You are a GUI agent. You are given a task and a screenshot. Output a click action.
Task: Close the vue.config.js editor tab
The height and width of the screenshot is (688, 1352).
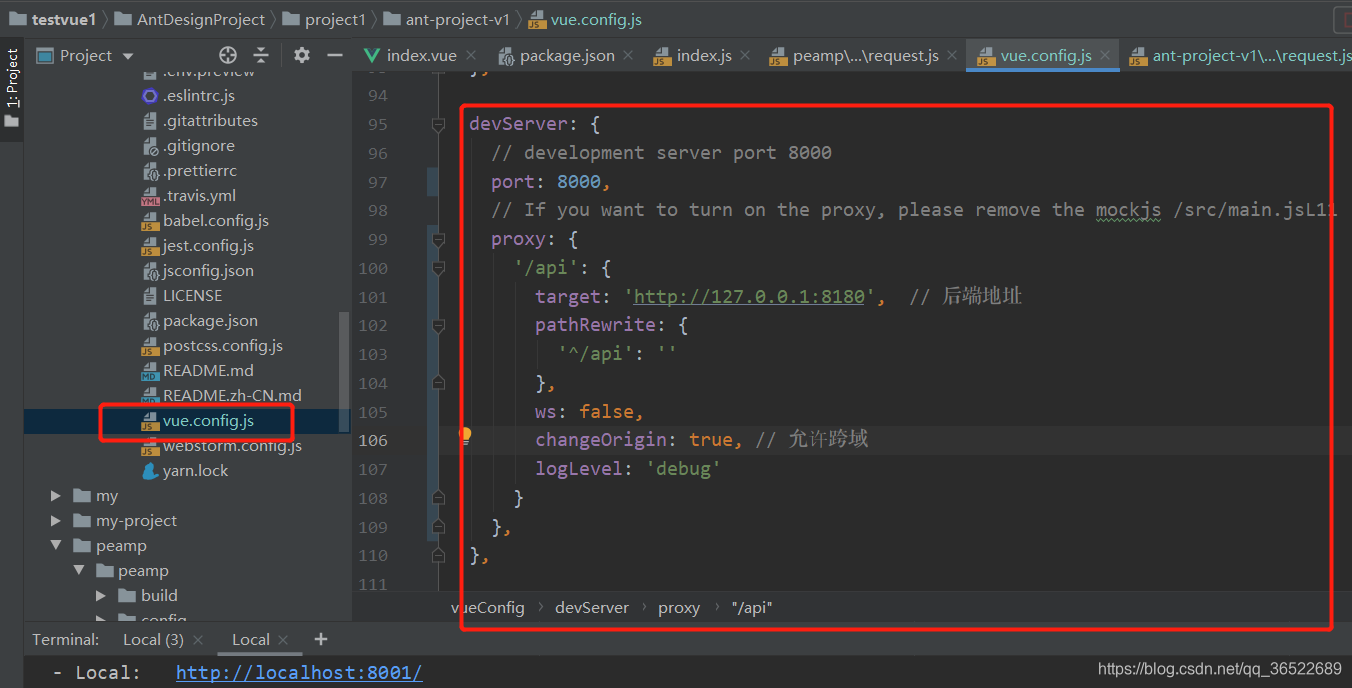click(1105, 56)
